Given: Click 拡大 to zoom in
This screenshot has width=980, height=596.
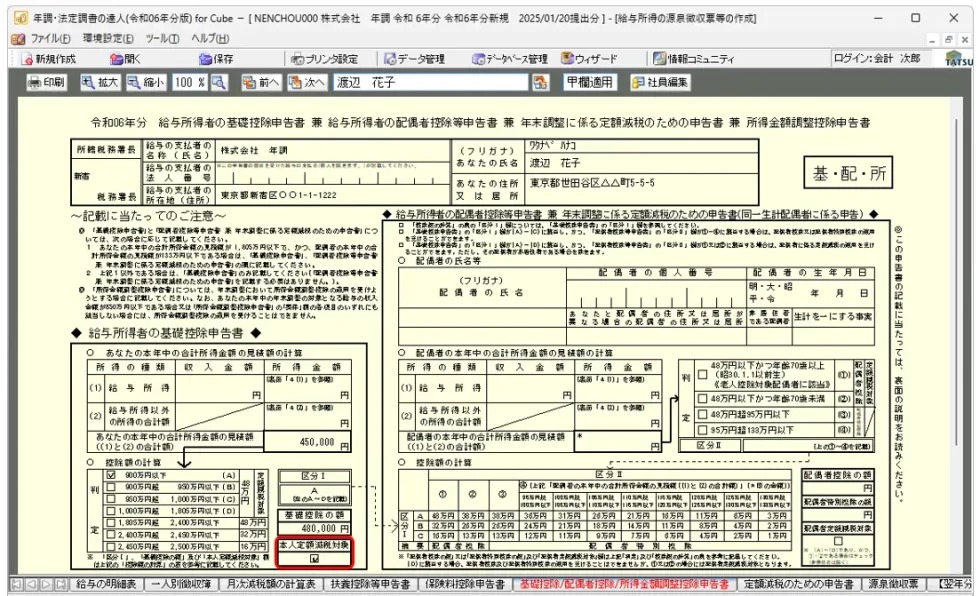Looking at the screenshot, I should [101, 82].
